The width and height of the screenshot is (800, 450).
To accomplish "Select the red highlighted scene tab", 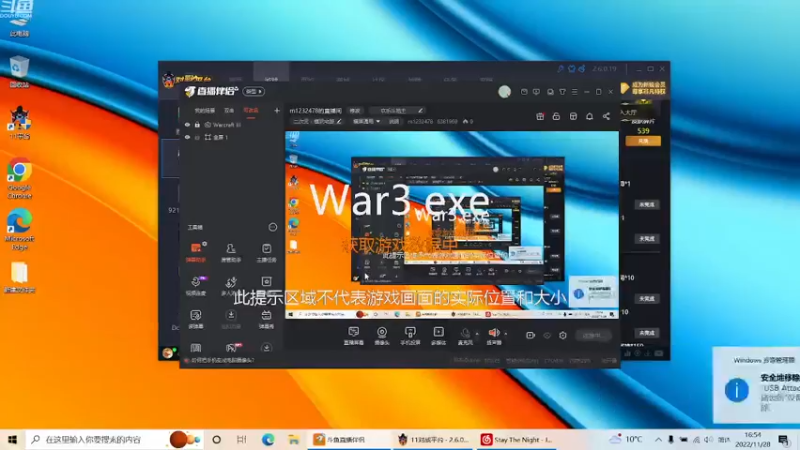I will [251, 110].
